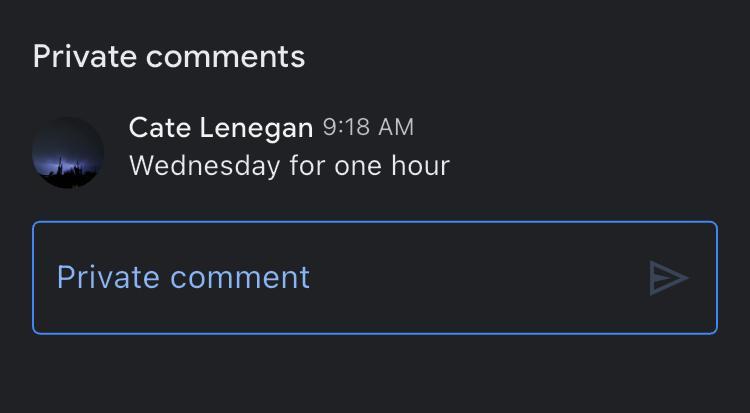Screen dimensions: 750x413
Task: Click the 9:18 AM timestamp
Action: pos(368,128)
